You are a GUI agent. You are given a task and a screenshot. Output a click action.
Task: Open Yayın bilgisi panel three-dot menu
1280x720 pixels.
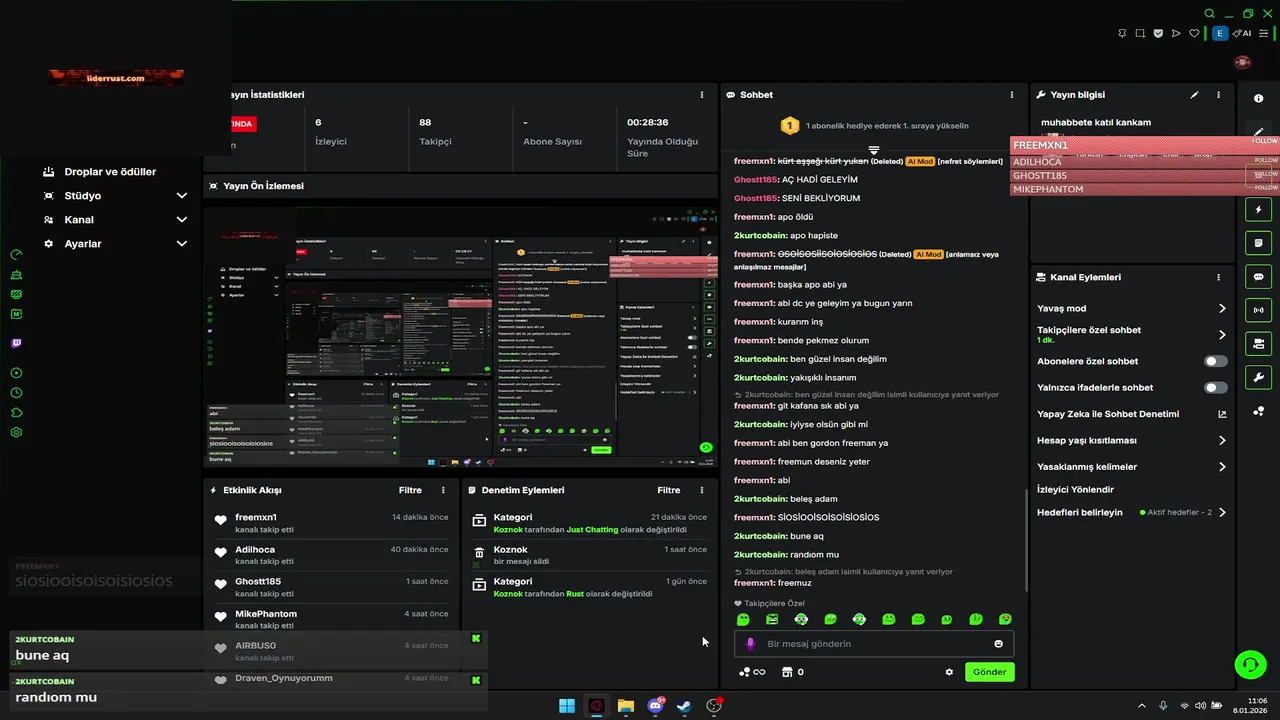coord(1218,95)
